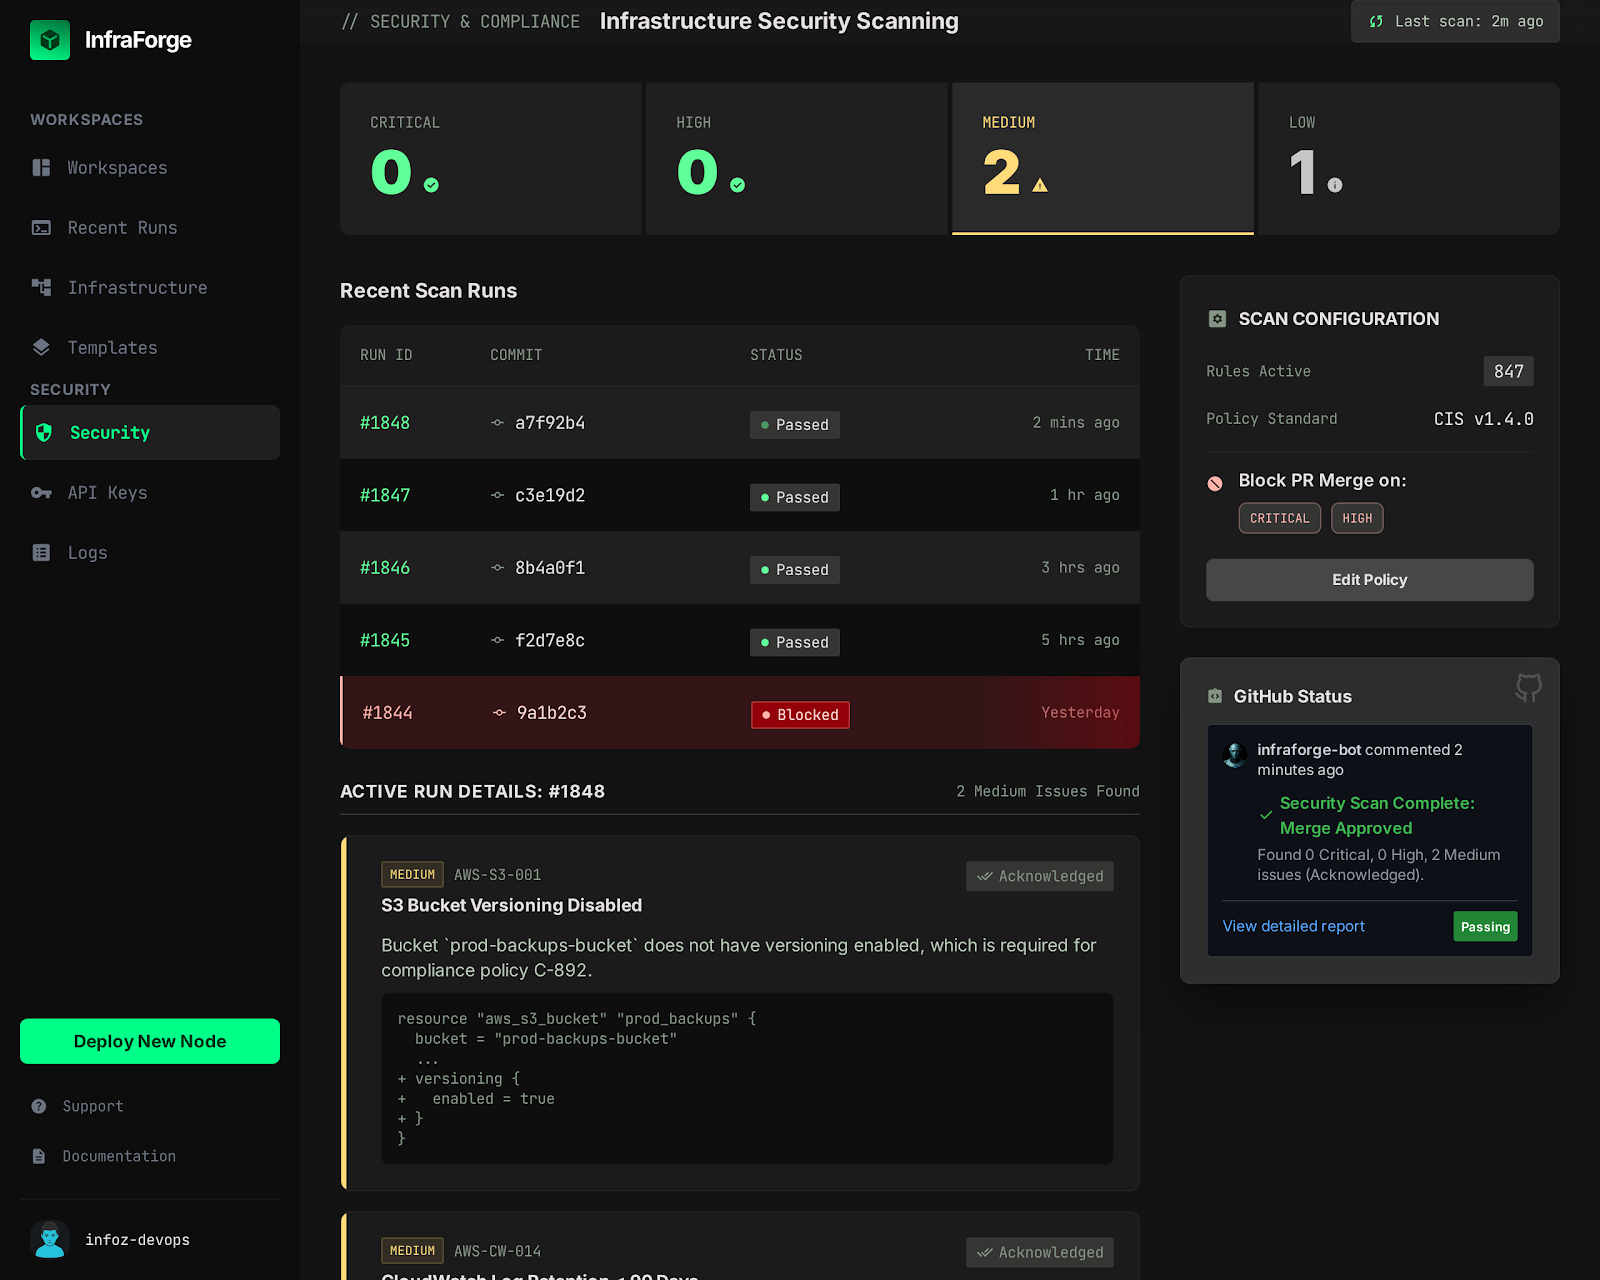Click the block icon beside Block PR Merge
The height and width of the screenshot is (1280, 1600).
point(1215,483)
